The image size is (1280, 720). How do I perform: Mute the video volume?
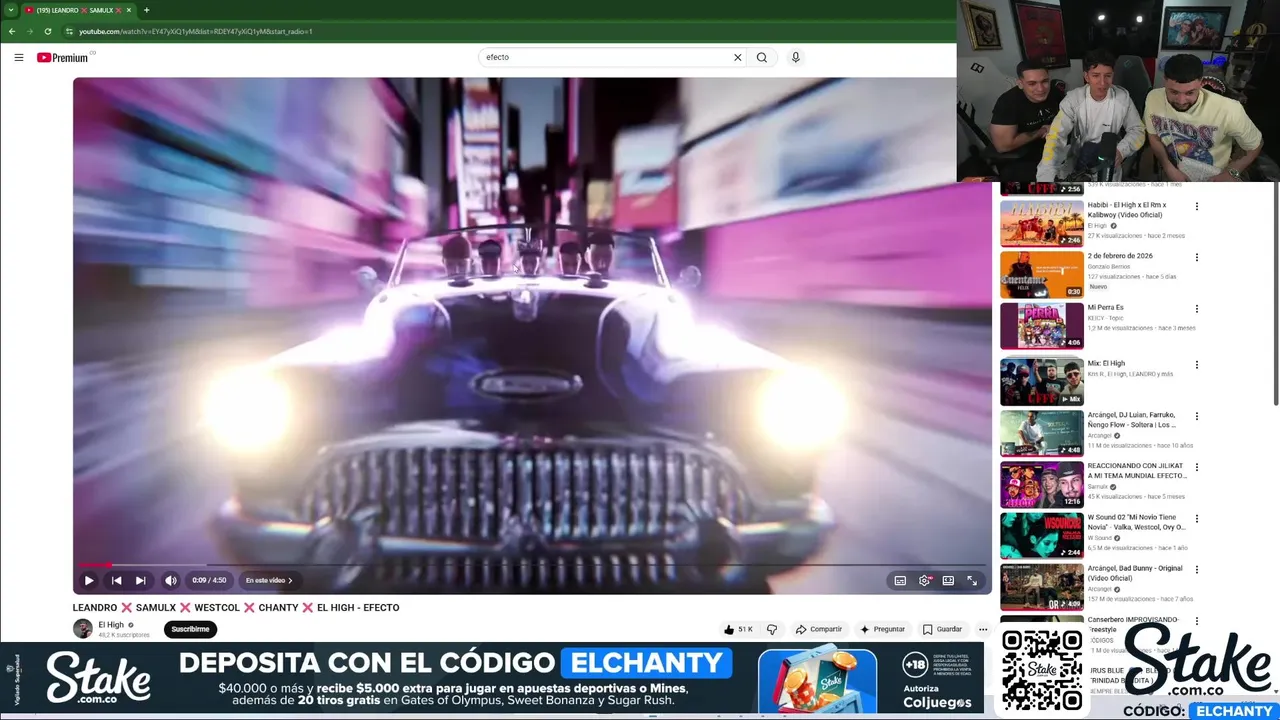click(171, 580)
